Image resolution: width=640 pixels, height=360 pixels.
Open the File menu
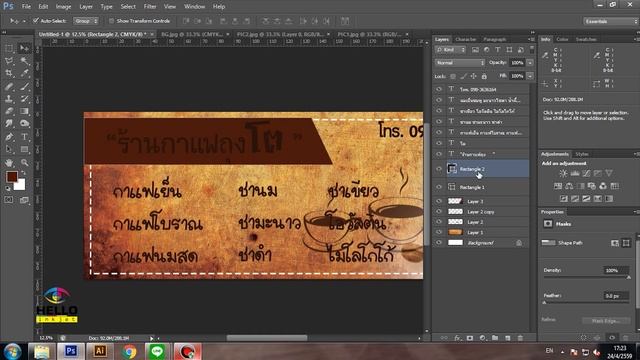click(26, 7)
